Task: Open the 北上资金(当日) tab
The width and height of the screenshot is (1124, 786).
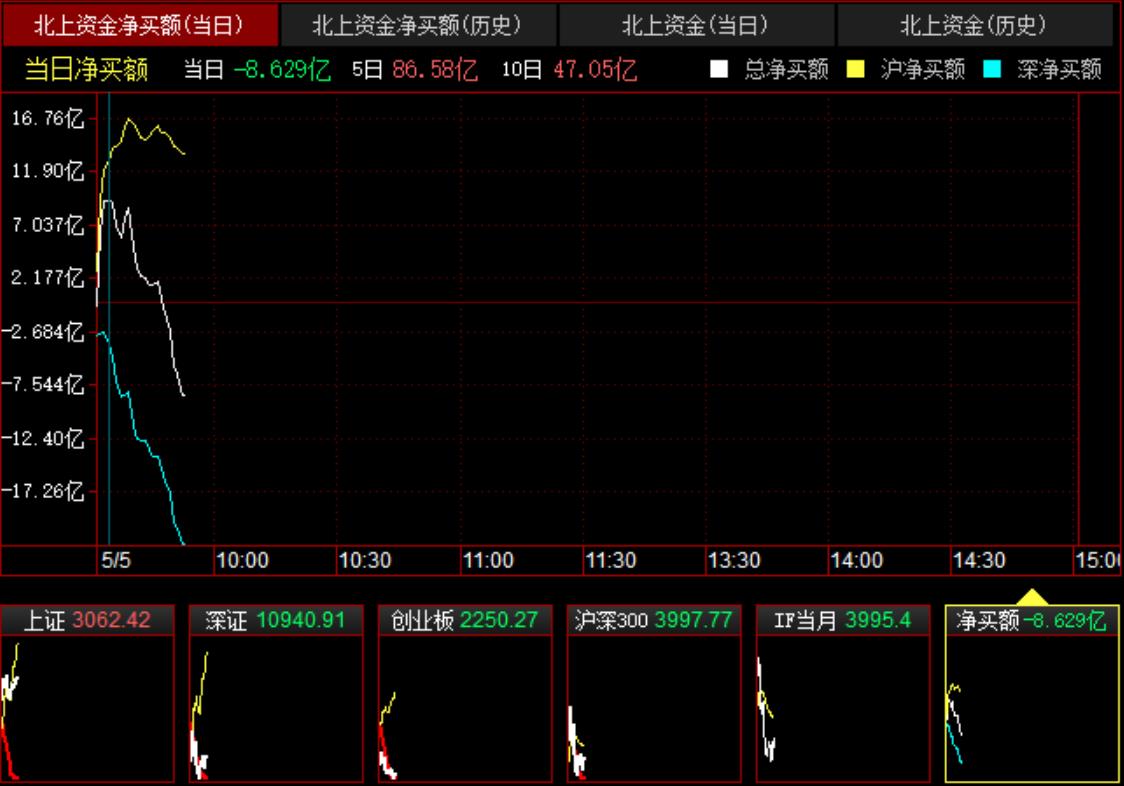Action: [x=695, y=25]
